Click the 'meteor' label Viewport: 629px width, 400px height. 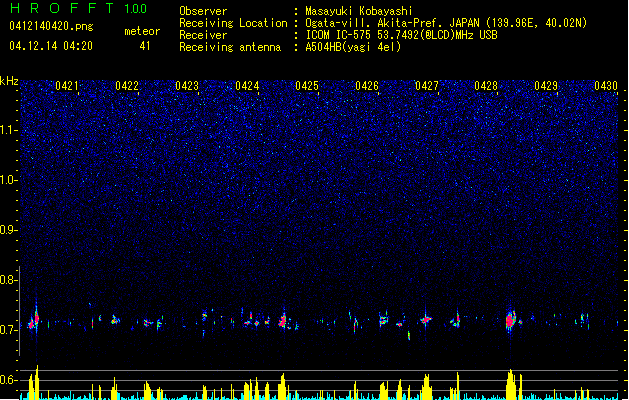pos(142,31)
